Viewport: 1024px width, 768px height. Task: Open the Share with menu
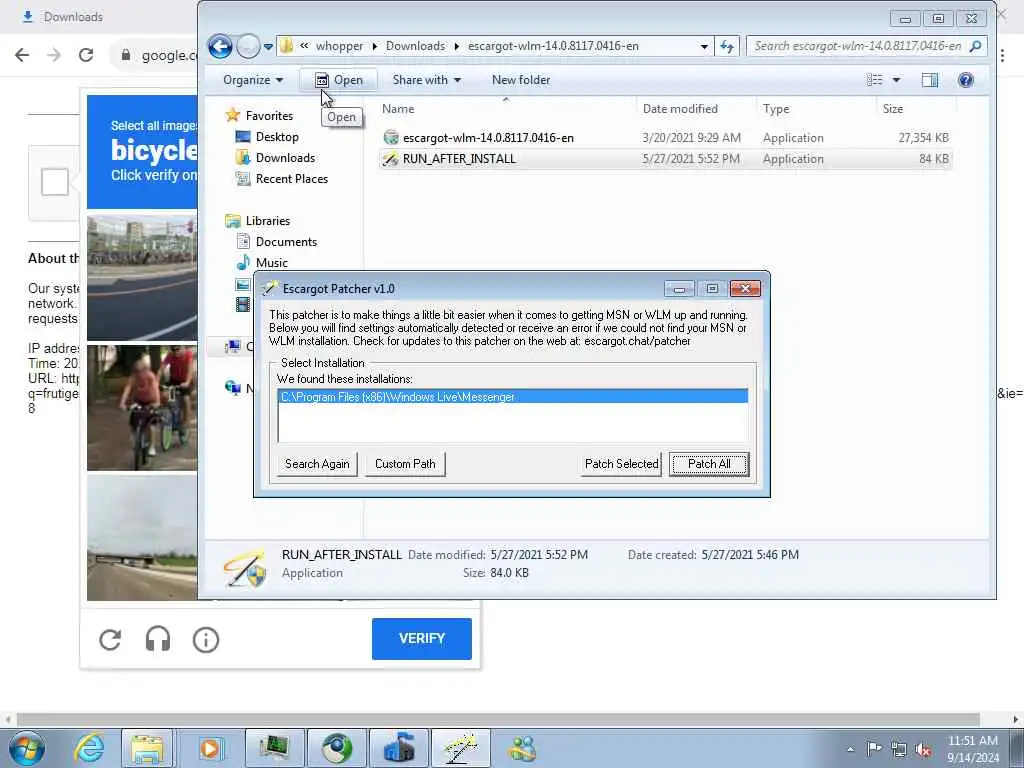(426, 80)
